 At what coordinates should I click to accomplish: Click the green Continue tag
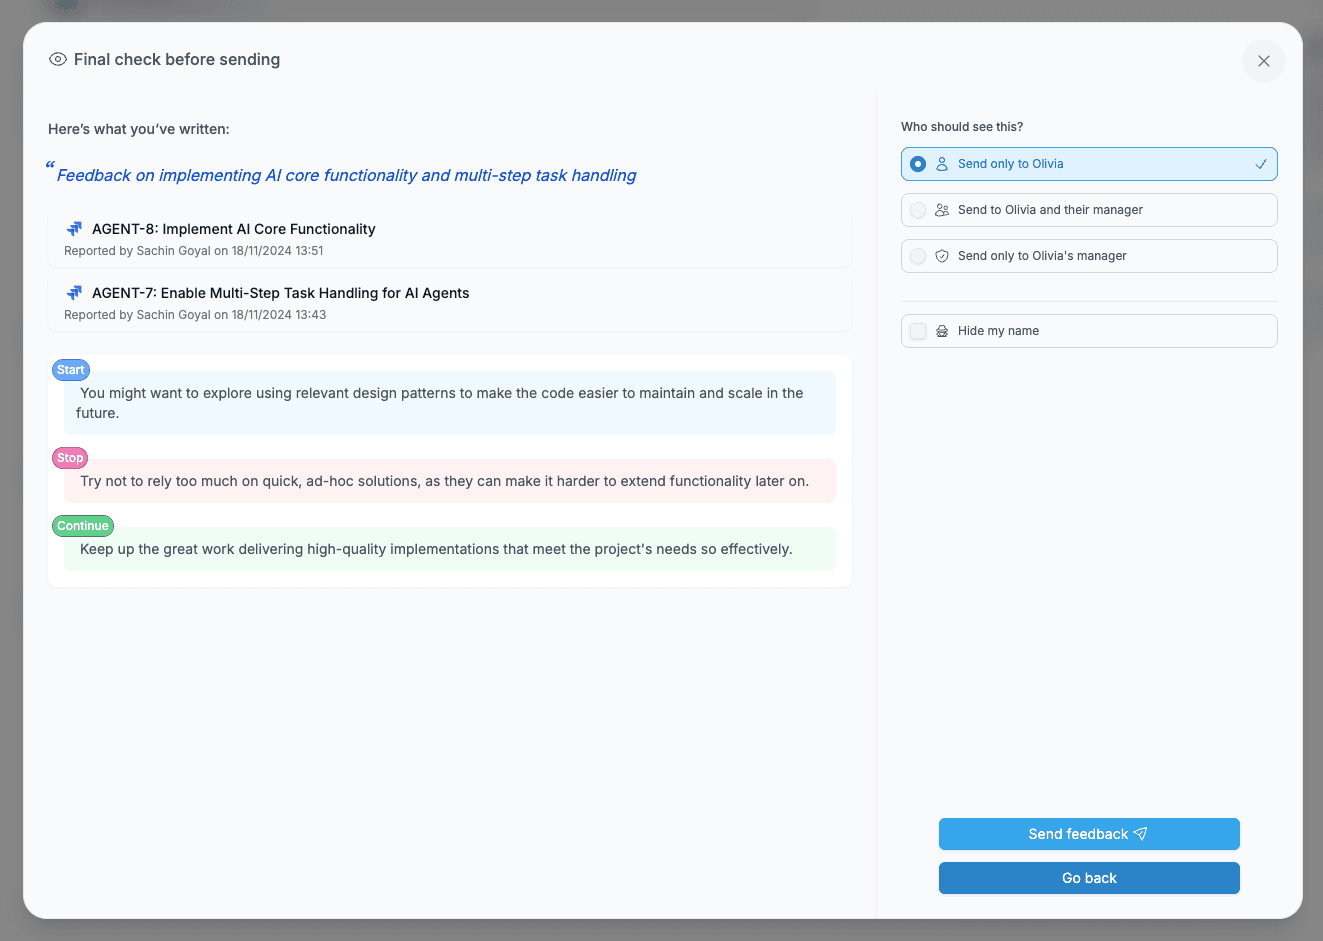point(83,526)
